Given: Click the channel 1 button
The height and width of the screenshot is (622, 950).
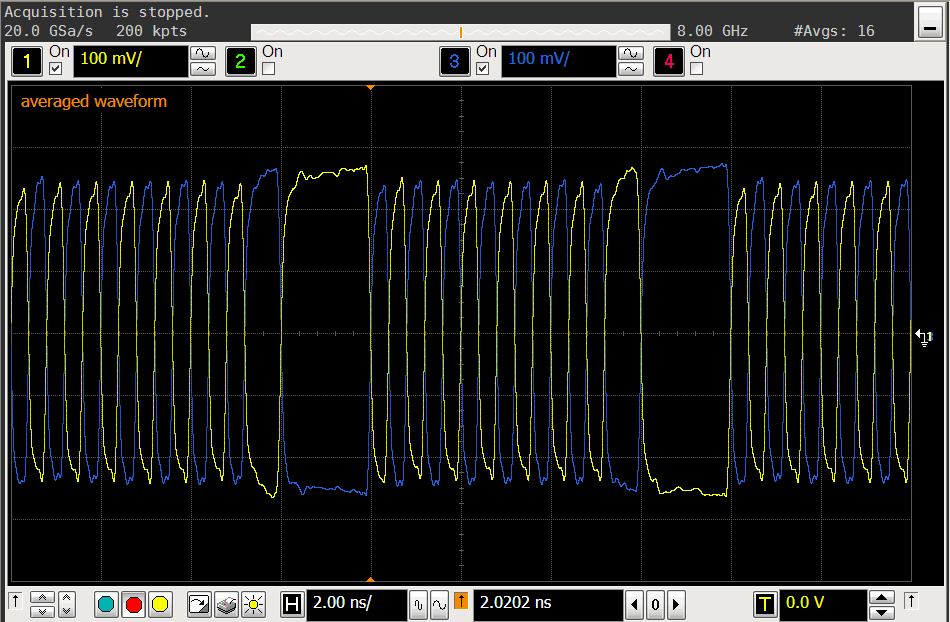Looking at the screenshot, I should tap(27, 62).
